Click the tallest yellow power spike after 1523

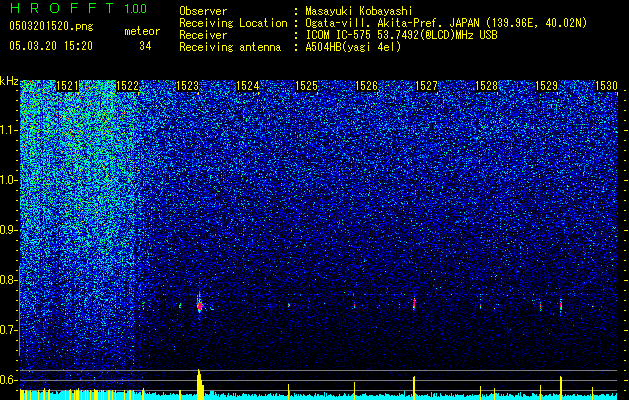click(200, 384)
